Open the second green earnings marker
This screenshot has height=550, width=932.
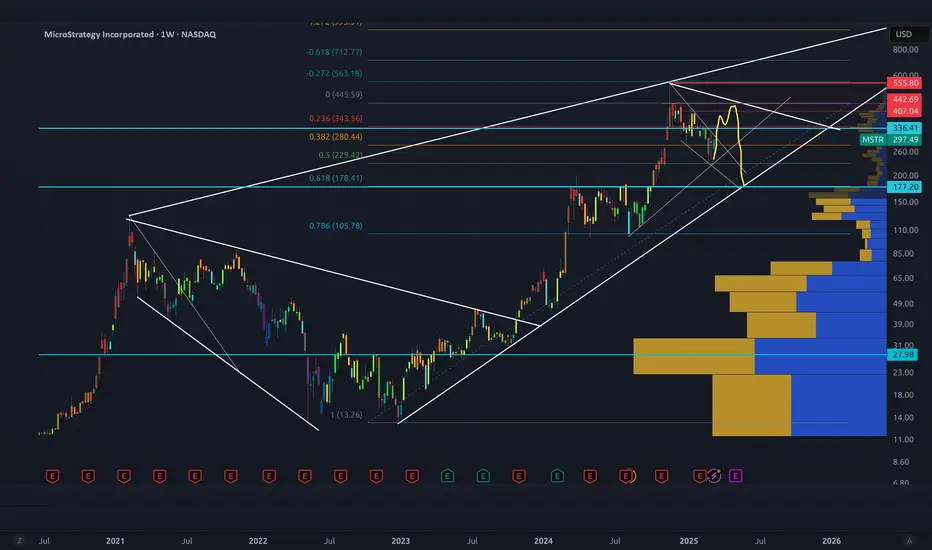[x=483, y=476]
